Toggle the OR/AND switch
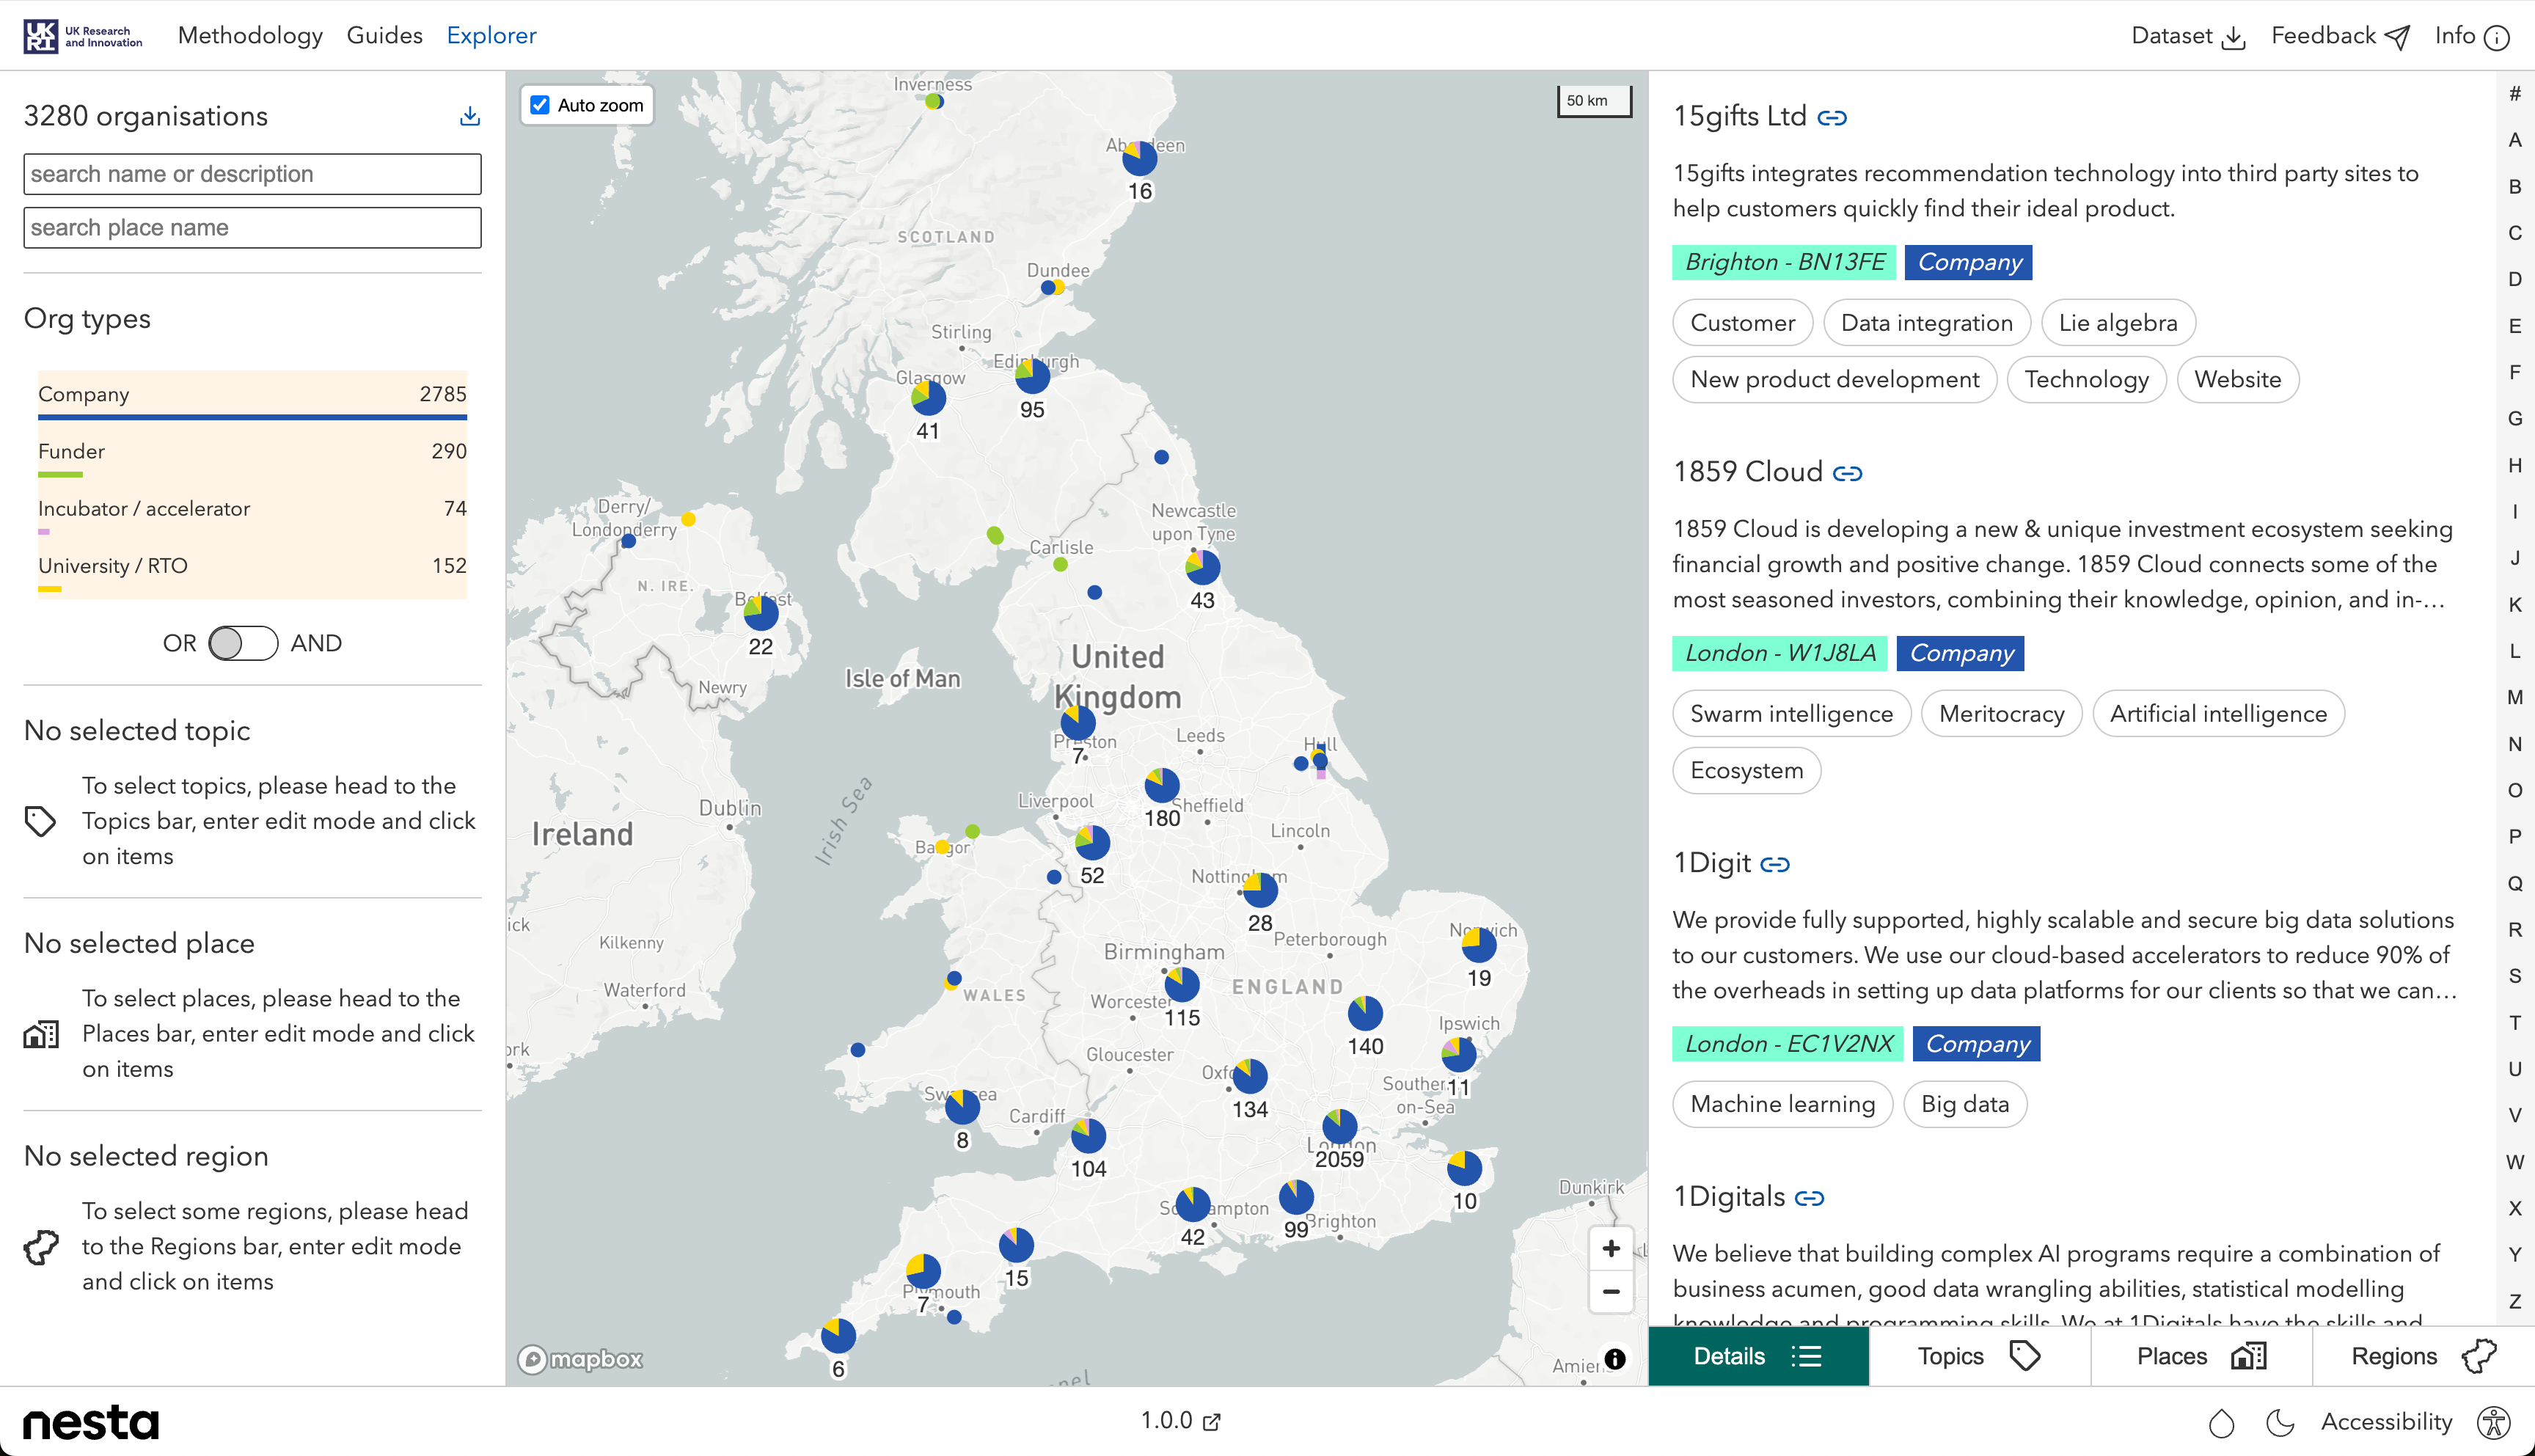This screenshot has width=2535, height=1456. point(243,643)
